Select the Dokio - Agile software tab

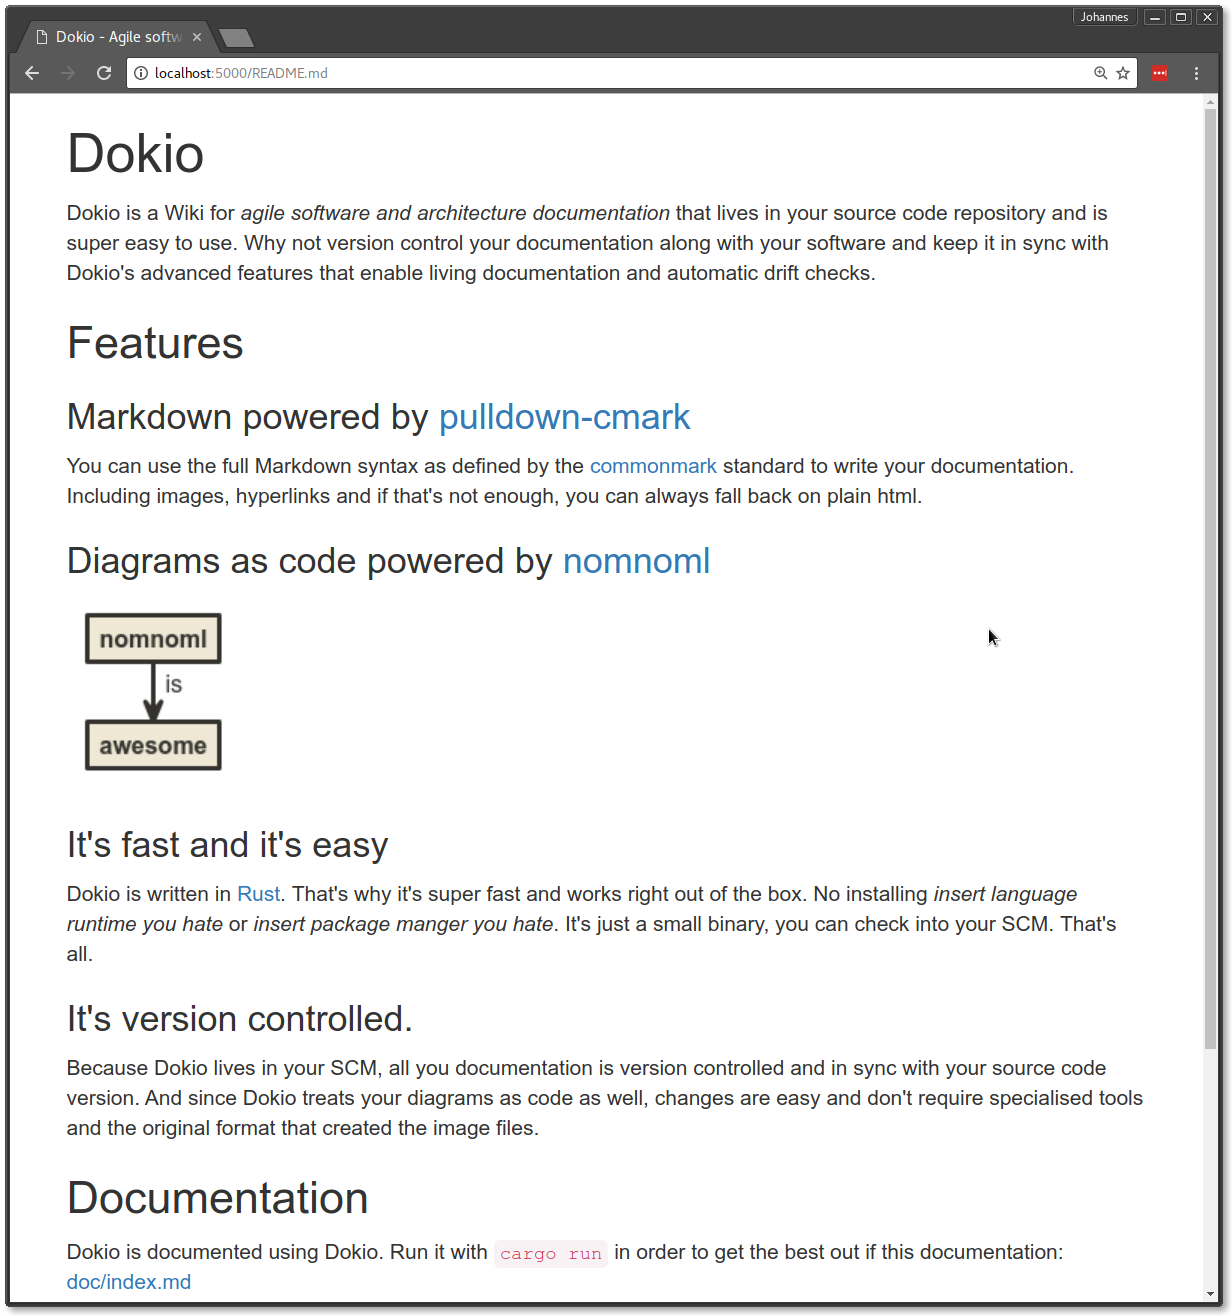click(116, 37)
